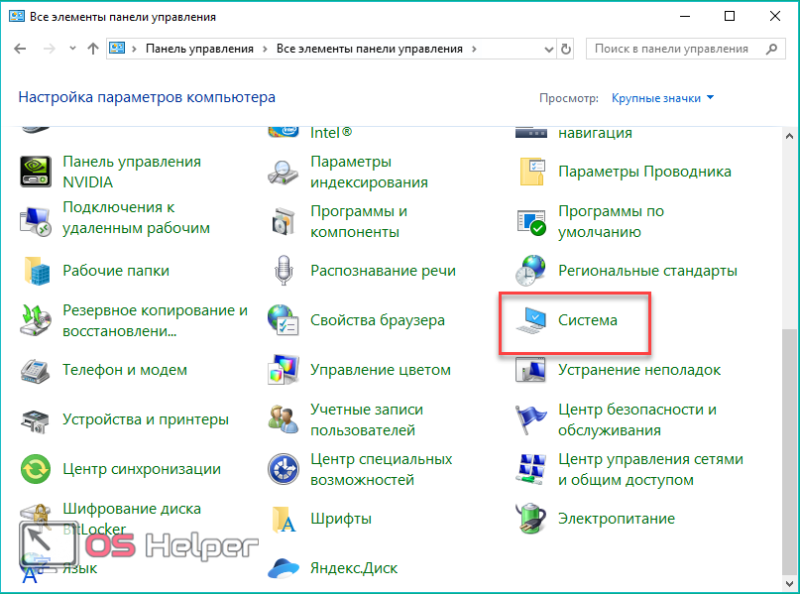The image size is (800, 594).
Task: Click the Indexing Options magnifier icon
Action: pos(283,171)
